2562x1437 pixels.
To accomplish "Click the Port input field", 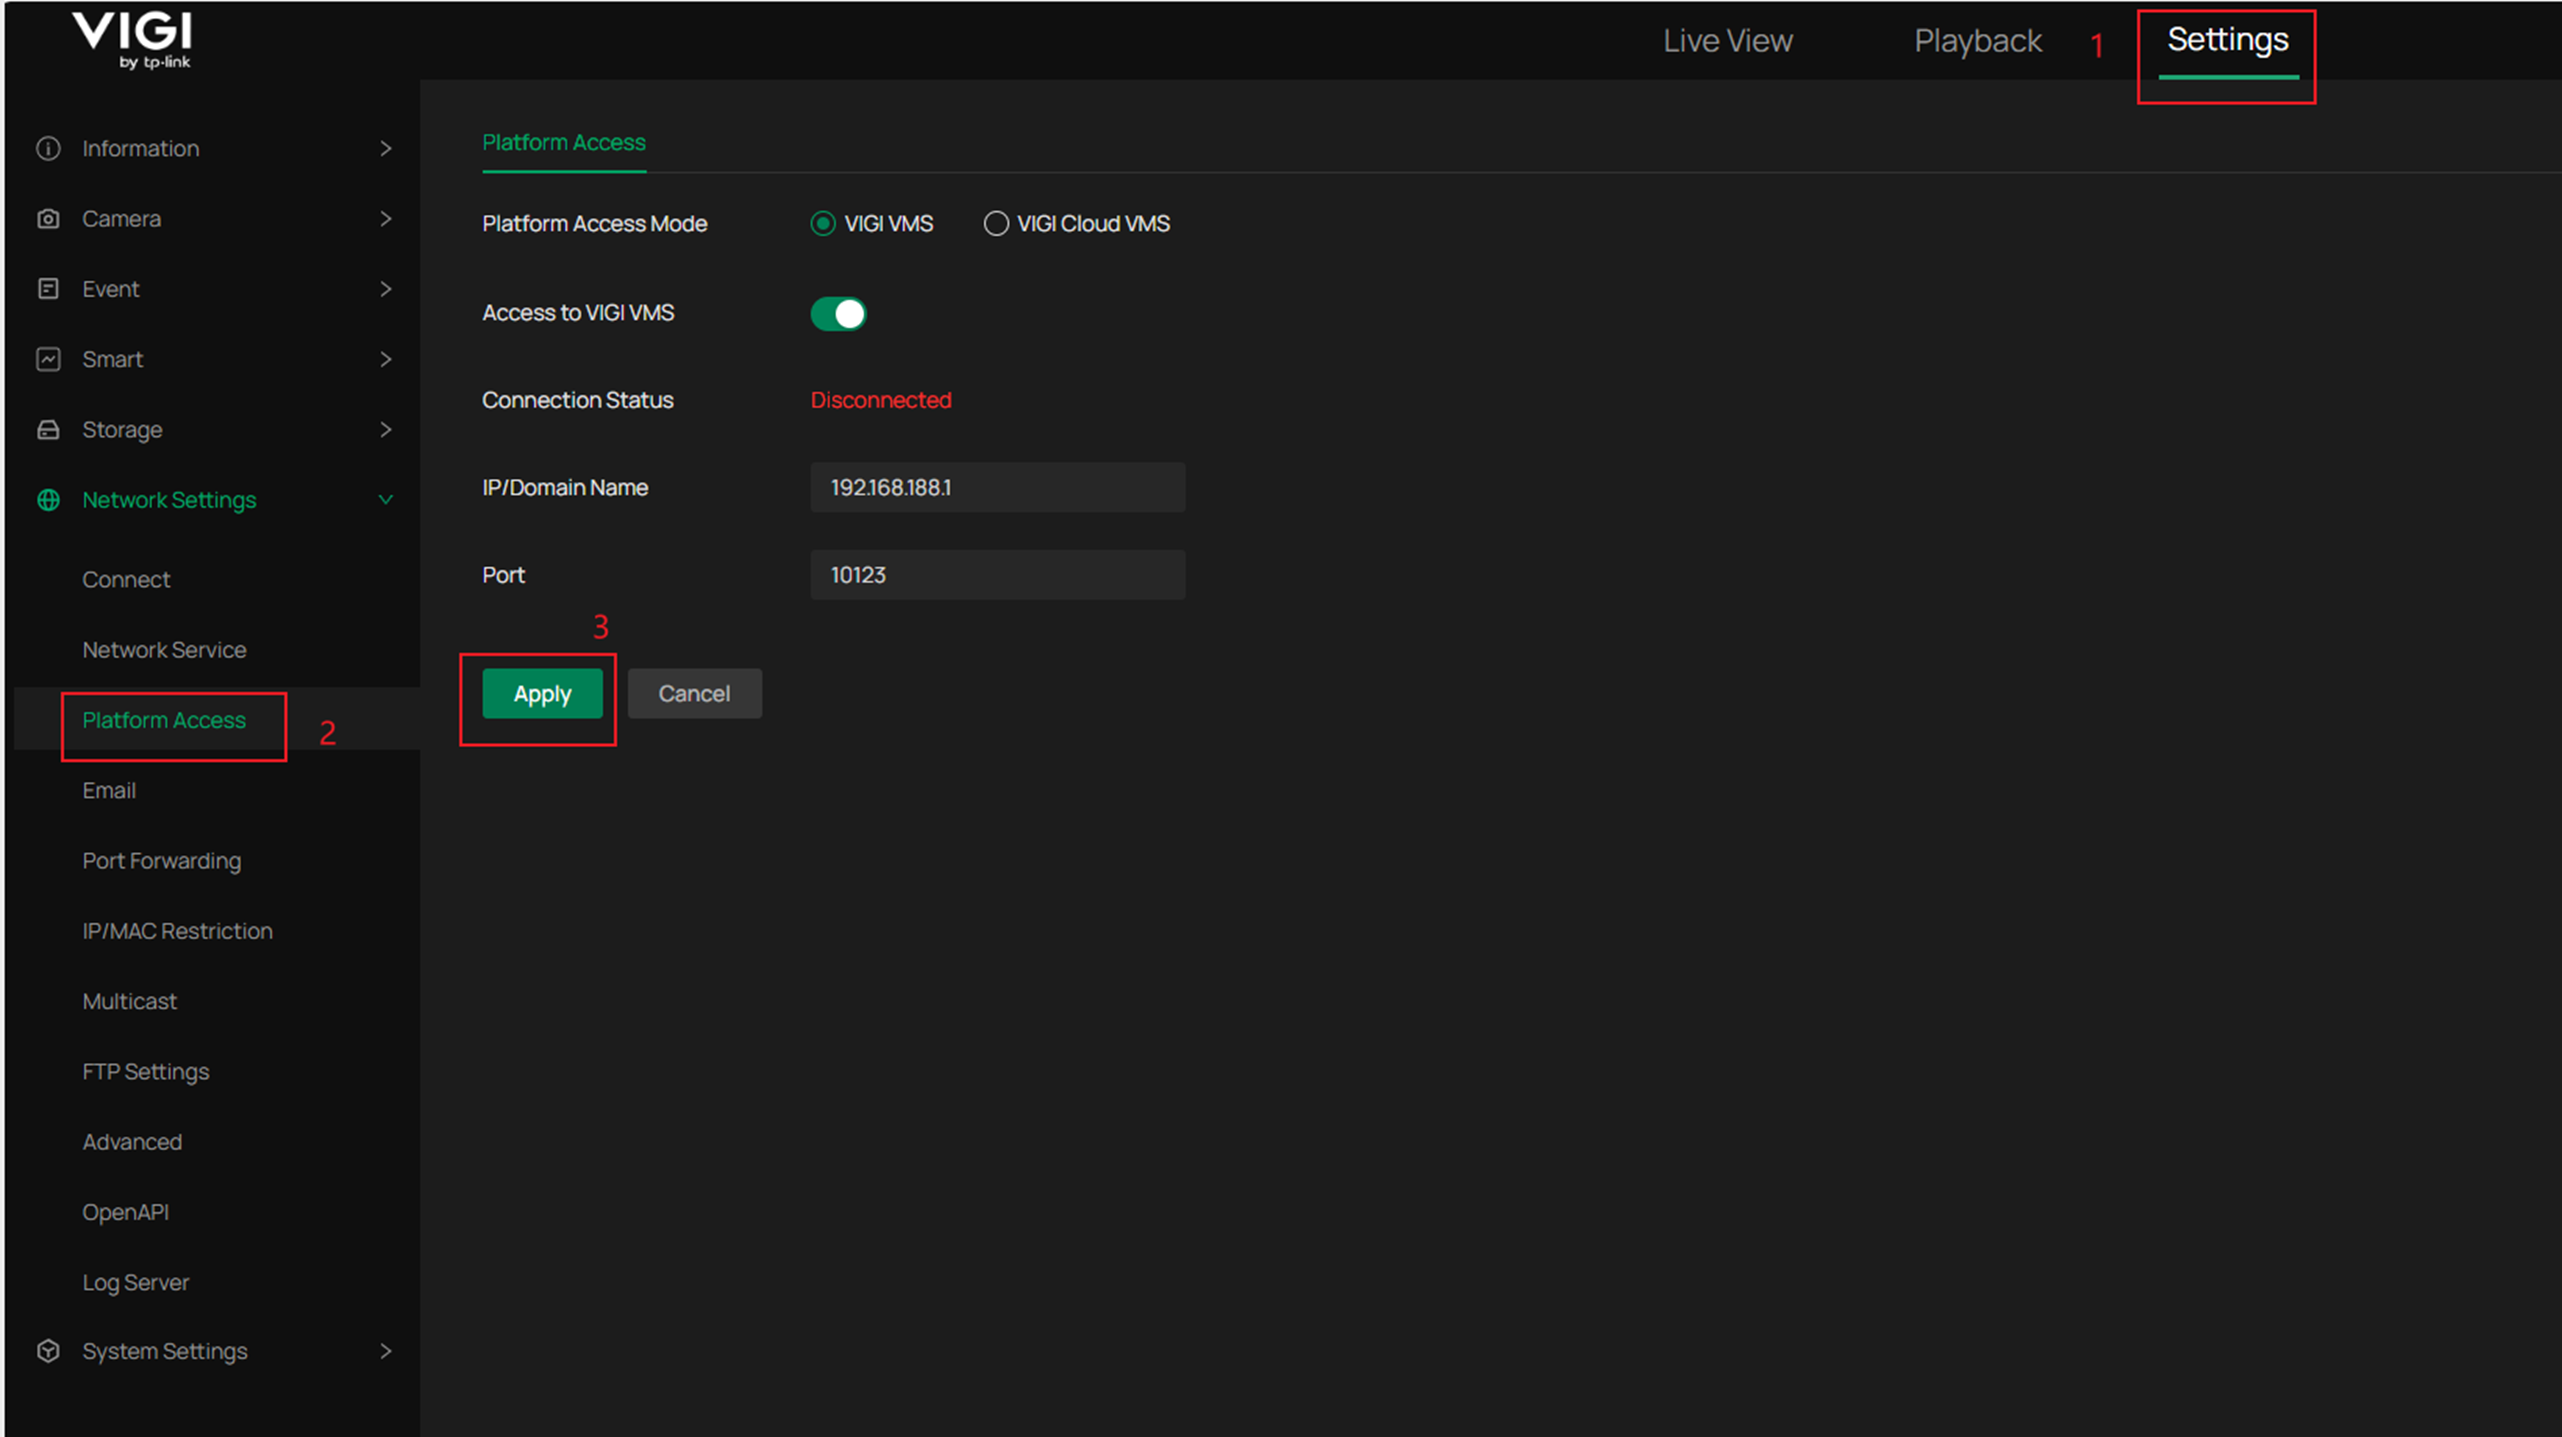I will point(997,574).
